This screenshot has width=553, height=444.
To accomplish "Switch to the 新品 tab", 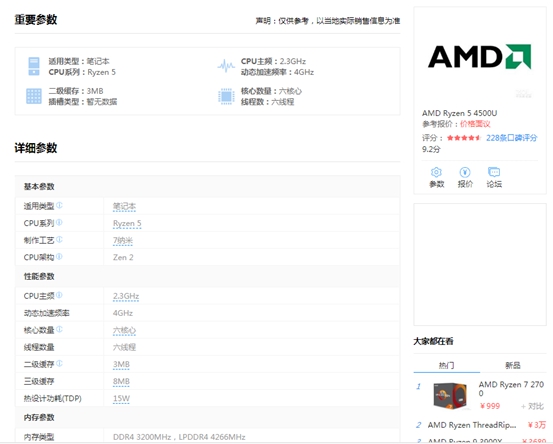I will pyautogui.click(x=513, y=365).
